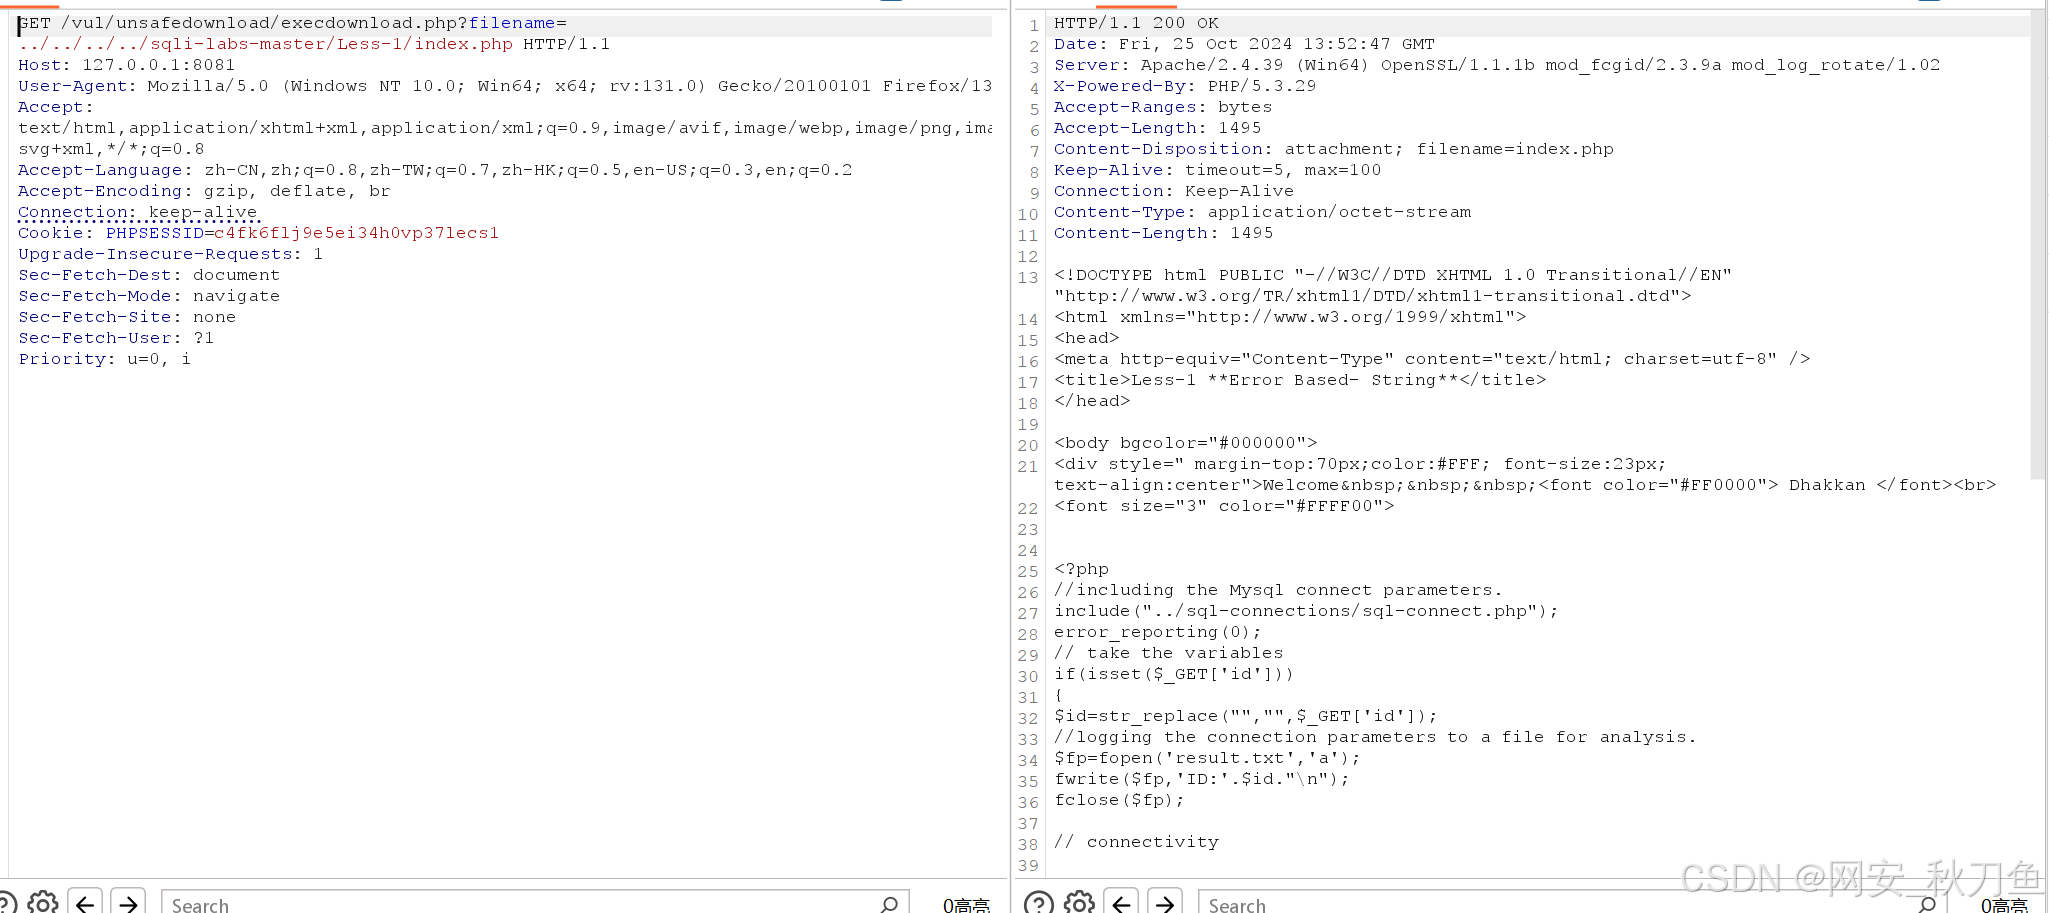Click the error_reporting(0); line
Image resolution: width=2049 pixels, height=913 pixels.
pyautogui.click(x=1158, y=632)
